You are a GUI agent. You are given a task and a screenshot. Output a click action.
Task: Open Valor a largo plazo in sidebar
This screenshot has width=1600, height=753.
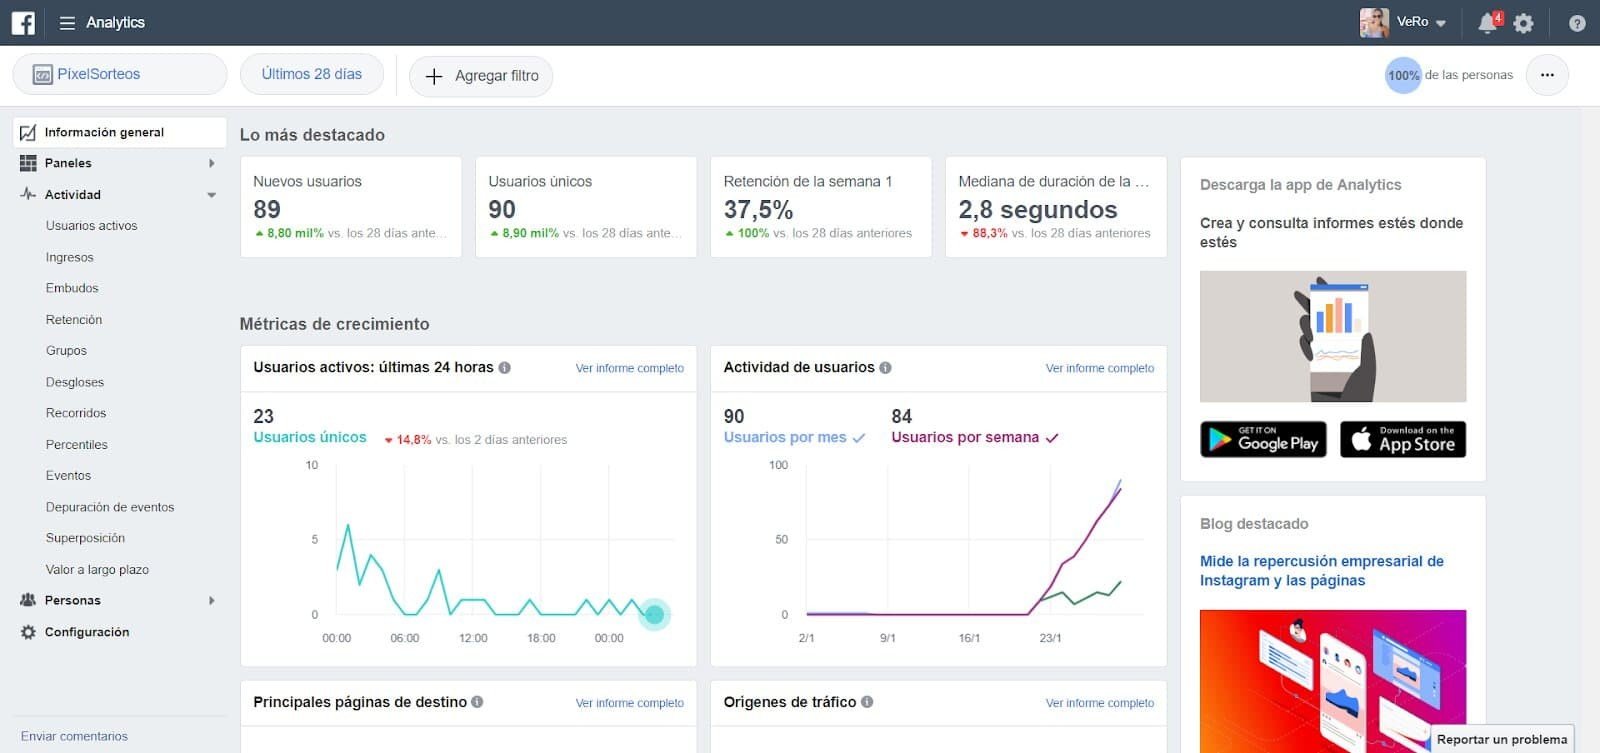pyautogui.click(x=97, y=570)
